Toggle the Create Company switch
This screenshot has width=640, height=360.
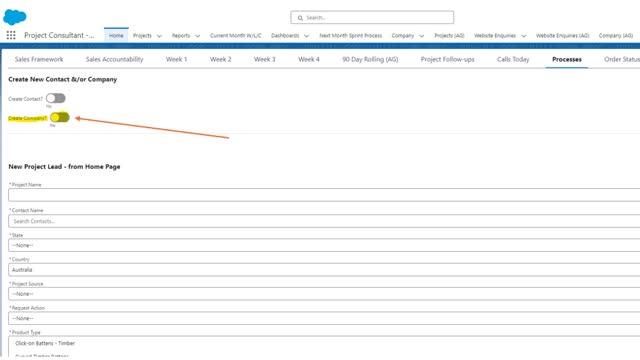60,118
